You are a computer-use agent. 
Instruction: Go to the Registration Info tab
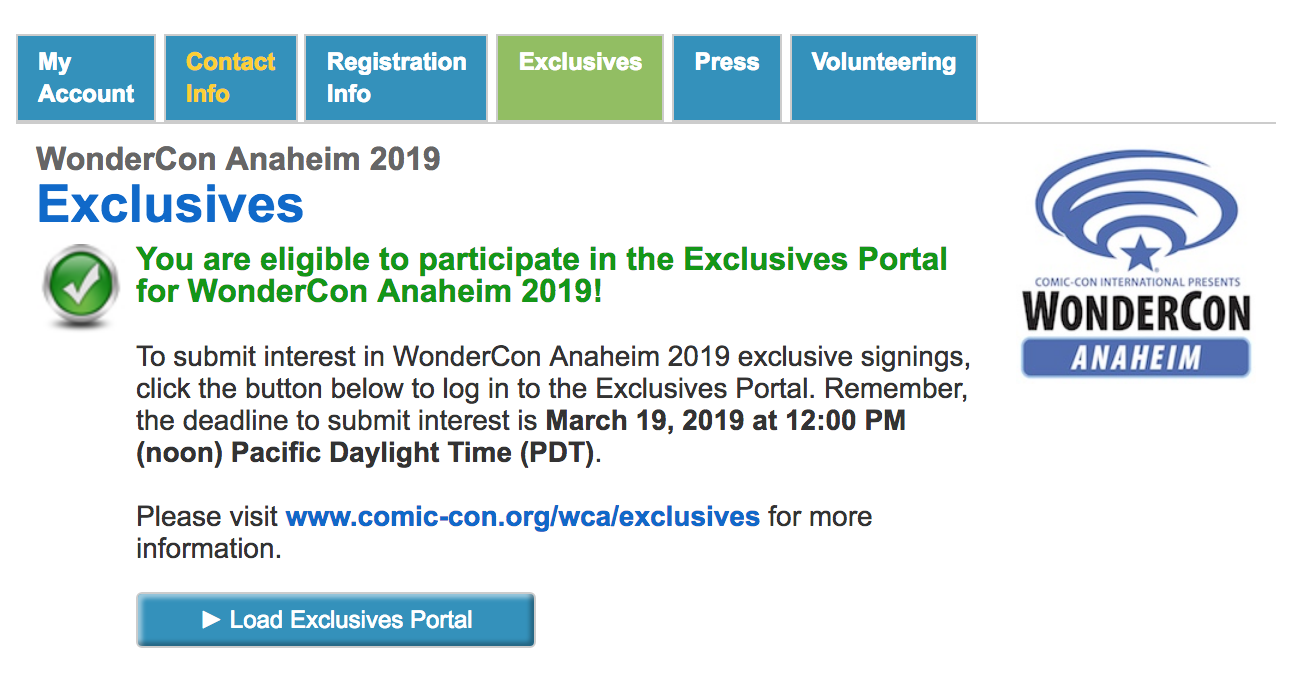396,78
